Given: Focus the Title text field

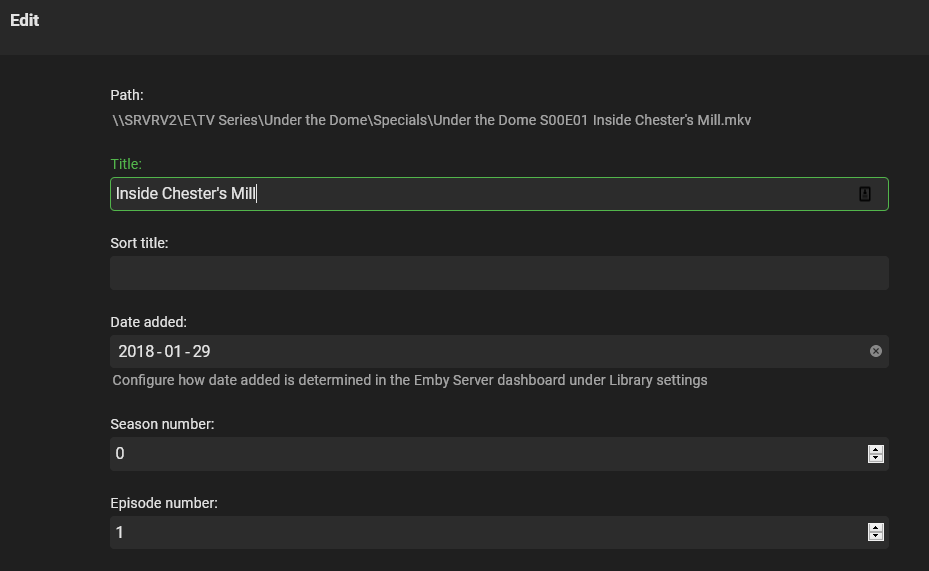Looking at the screenshot, I should click(480, 194).
